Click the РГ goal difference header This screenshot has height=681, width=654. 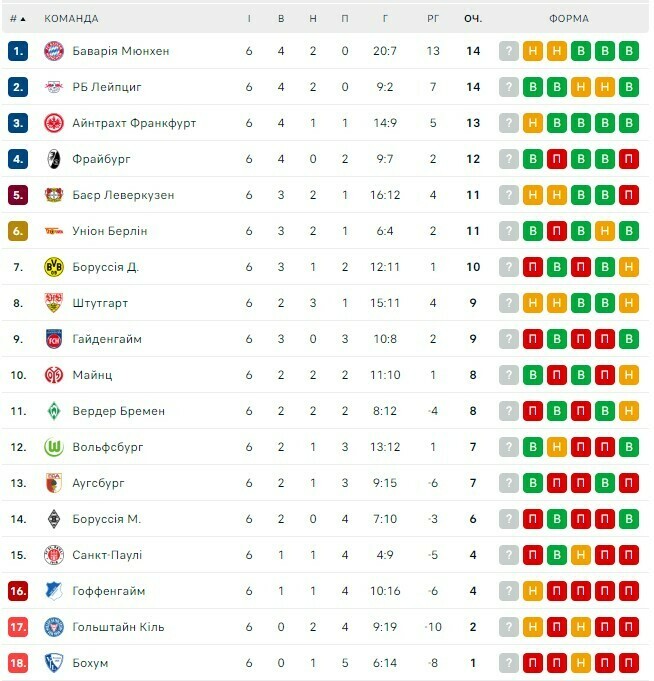click(433, 18)
